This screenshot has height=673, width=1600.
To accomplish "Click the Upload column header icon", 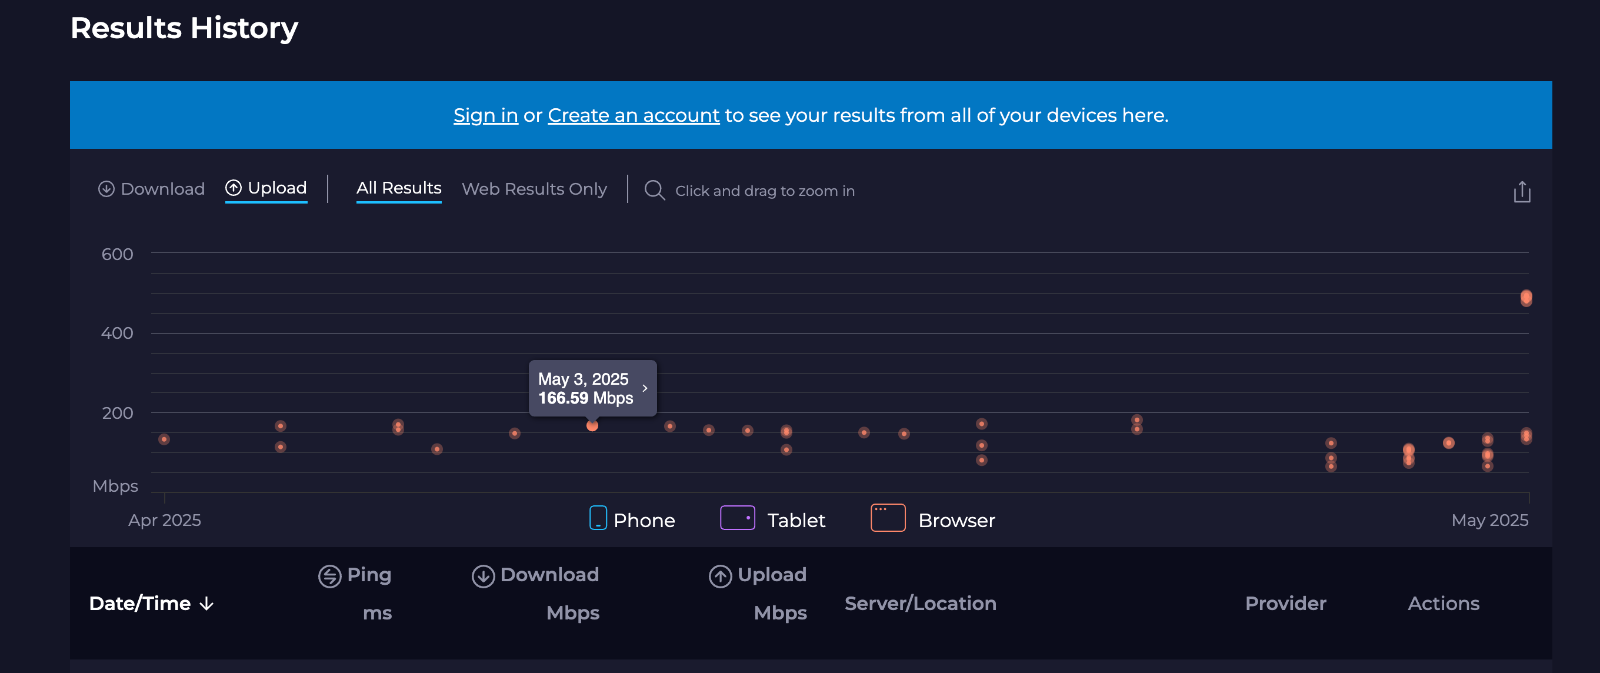I will click(x=720, y=576).
